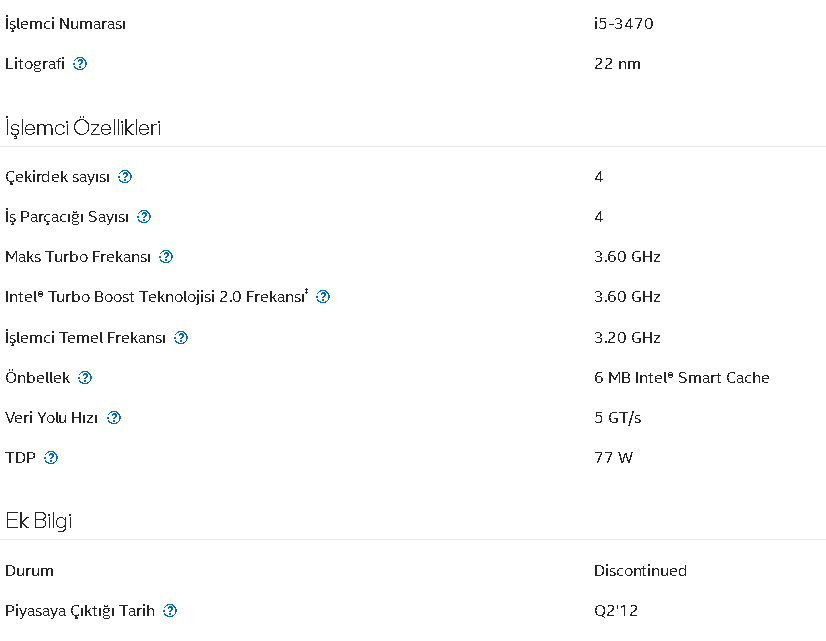Screen dimensions: 826x641
Task: Click help icon next to Litografi
Action: (x=80, y=64)
